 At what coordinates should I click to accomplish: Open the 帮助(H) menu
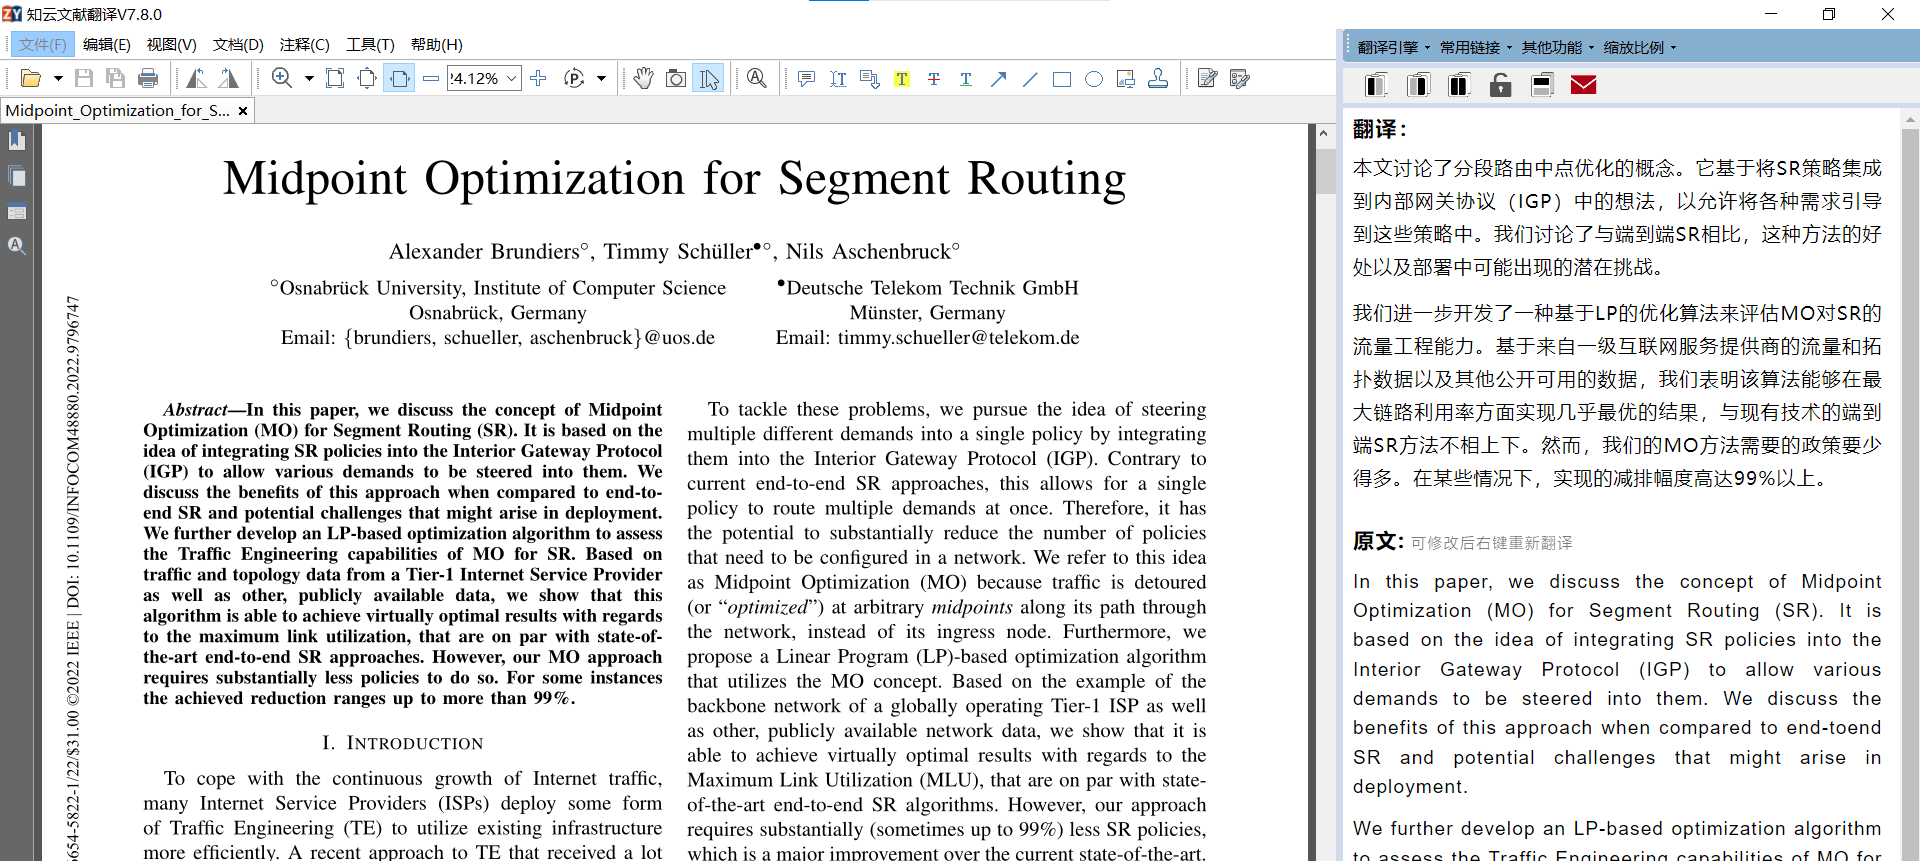(x=437, y=44)
